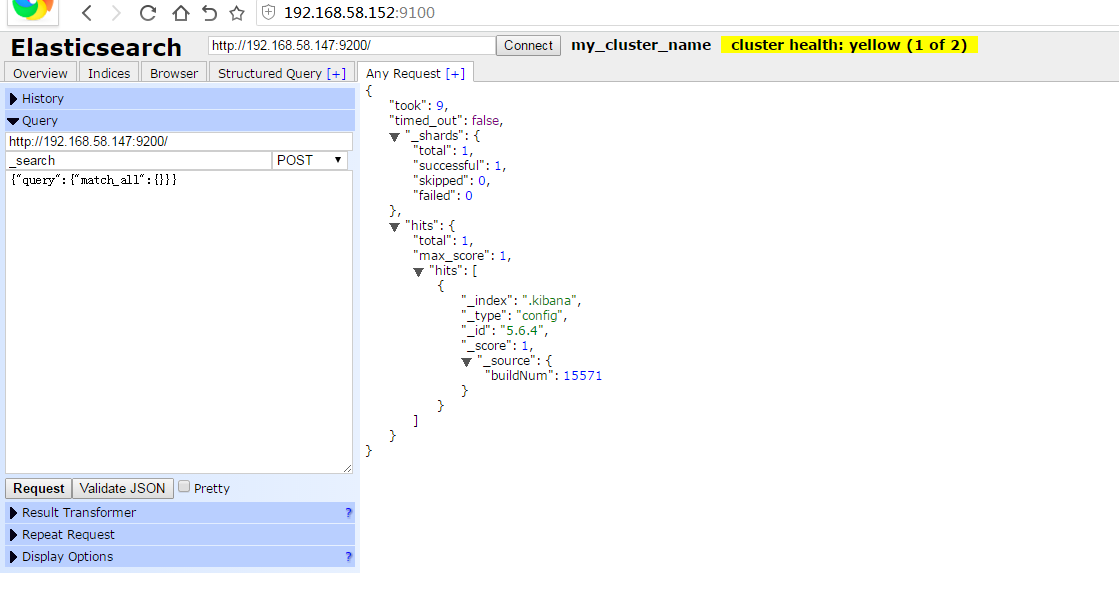The width and height of the screenshot is (1119, 607).
Task: Open the browser home page icon
Action: [181, 13]
